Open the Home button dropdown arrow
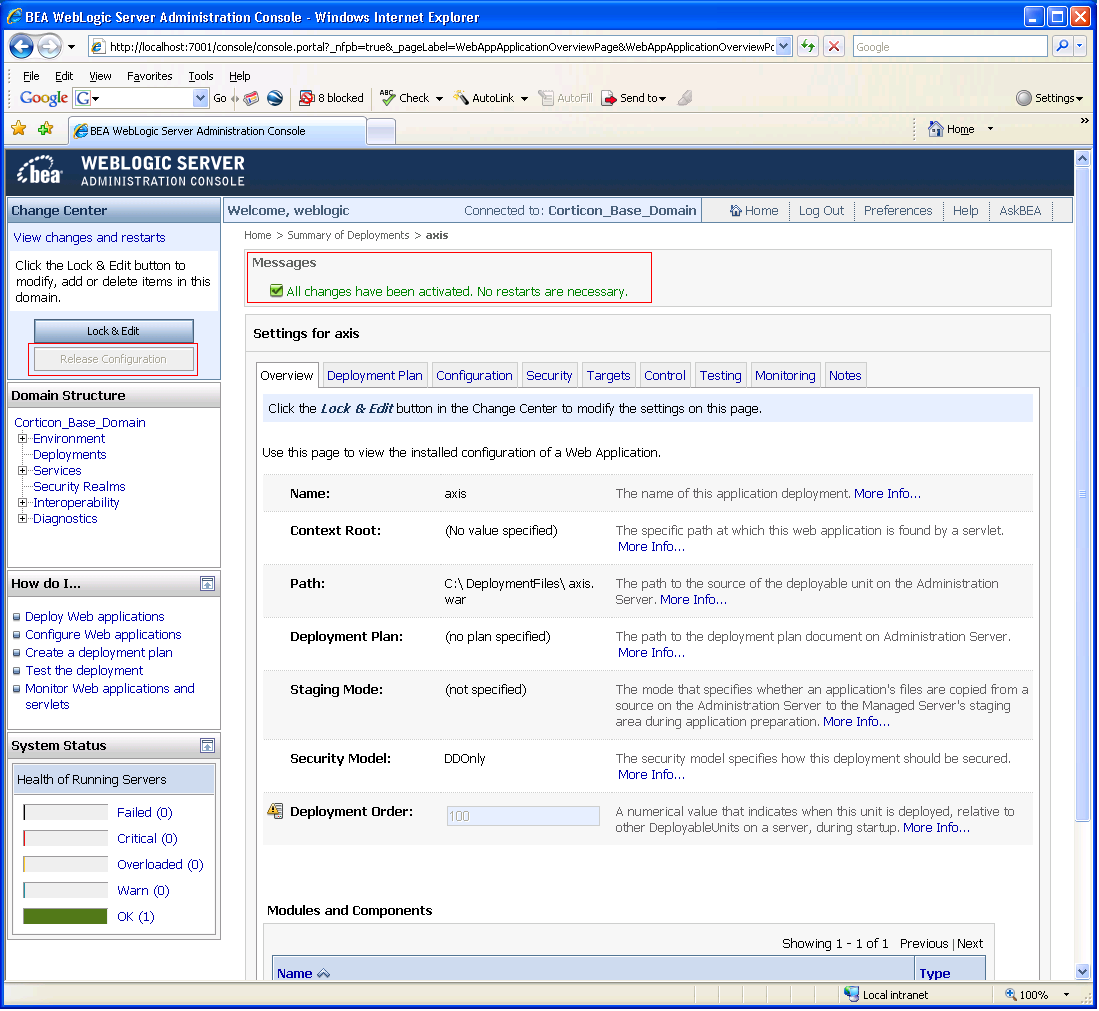Image resolution: width=1099 pixels, height=1011 pixels. pyautogui.click(x=990, y=129)
